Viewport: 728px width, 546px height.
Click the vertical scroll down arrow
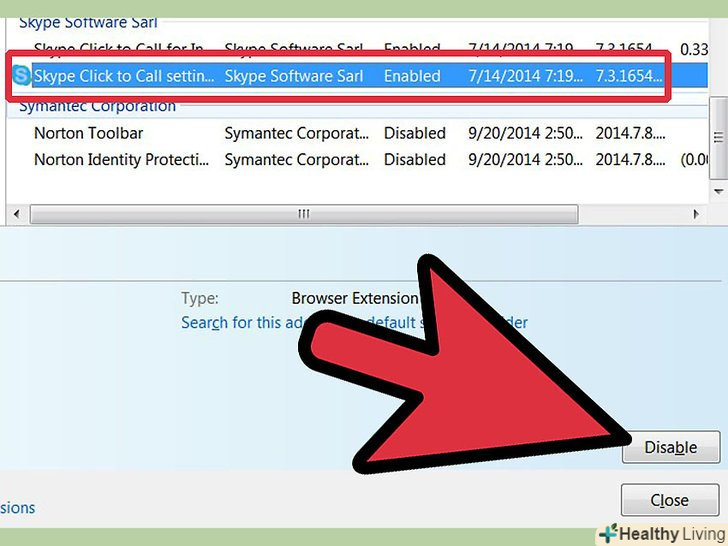(x=719, y=192)
